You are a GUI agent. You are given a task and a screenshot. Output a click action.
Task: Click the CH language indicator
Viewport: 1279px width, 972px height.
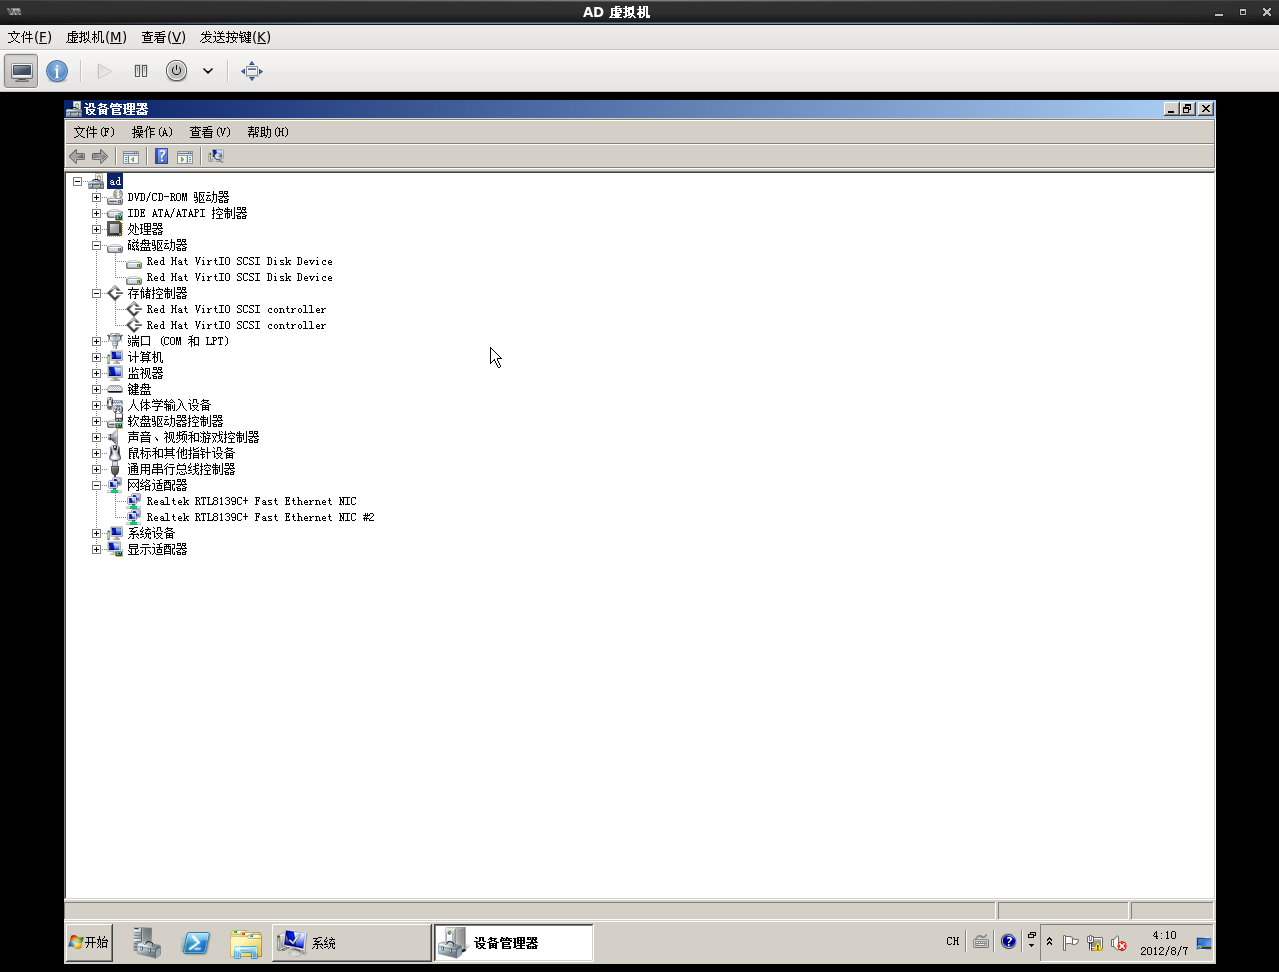tap(953, 941)
